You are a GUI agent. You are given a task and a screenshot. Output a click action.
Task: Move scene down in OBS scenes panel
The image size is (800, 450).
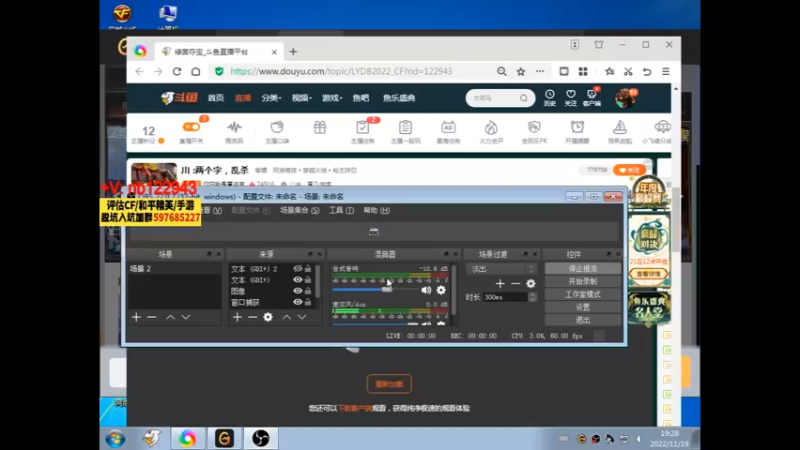pyautogui.click(x=186, y=317)
